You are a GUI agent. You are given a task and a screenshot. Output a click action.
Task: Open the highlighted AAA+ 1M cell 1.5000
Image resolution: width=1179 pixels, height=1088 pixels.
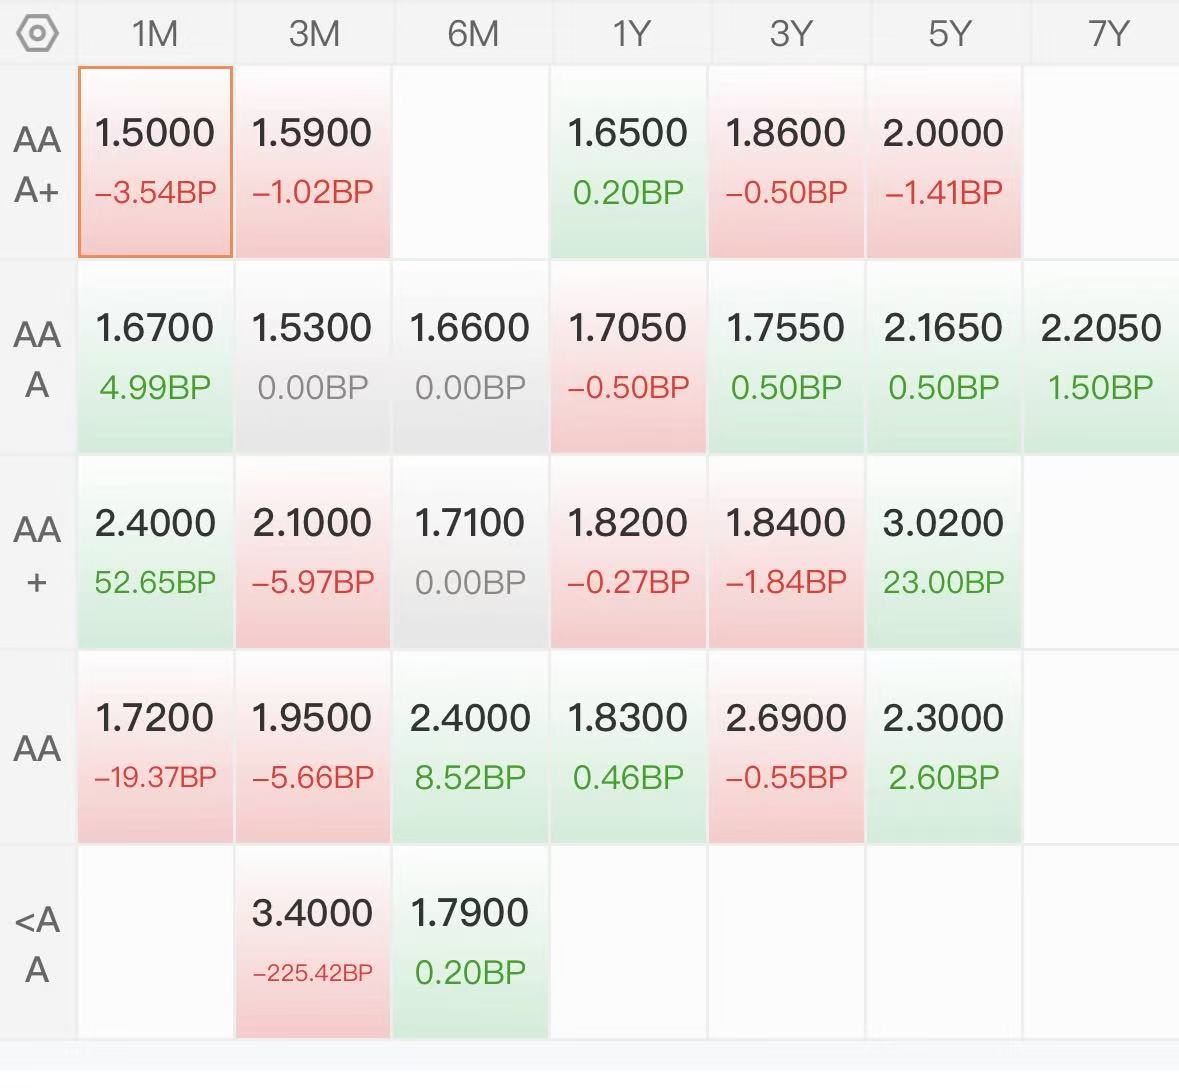pos(156,162)
